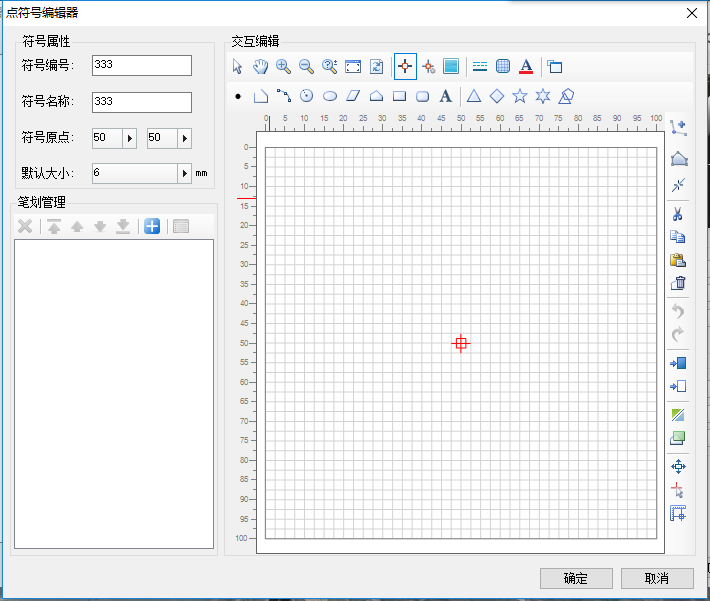Click the zoom in magnifier icon
Viewport: 710px width, 601px height.
click(283, 67)
